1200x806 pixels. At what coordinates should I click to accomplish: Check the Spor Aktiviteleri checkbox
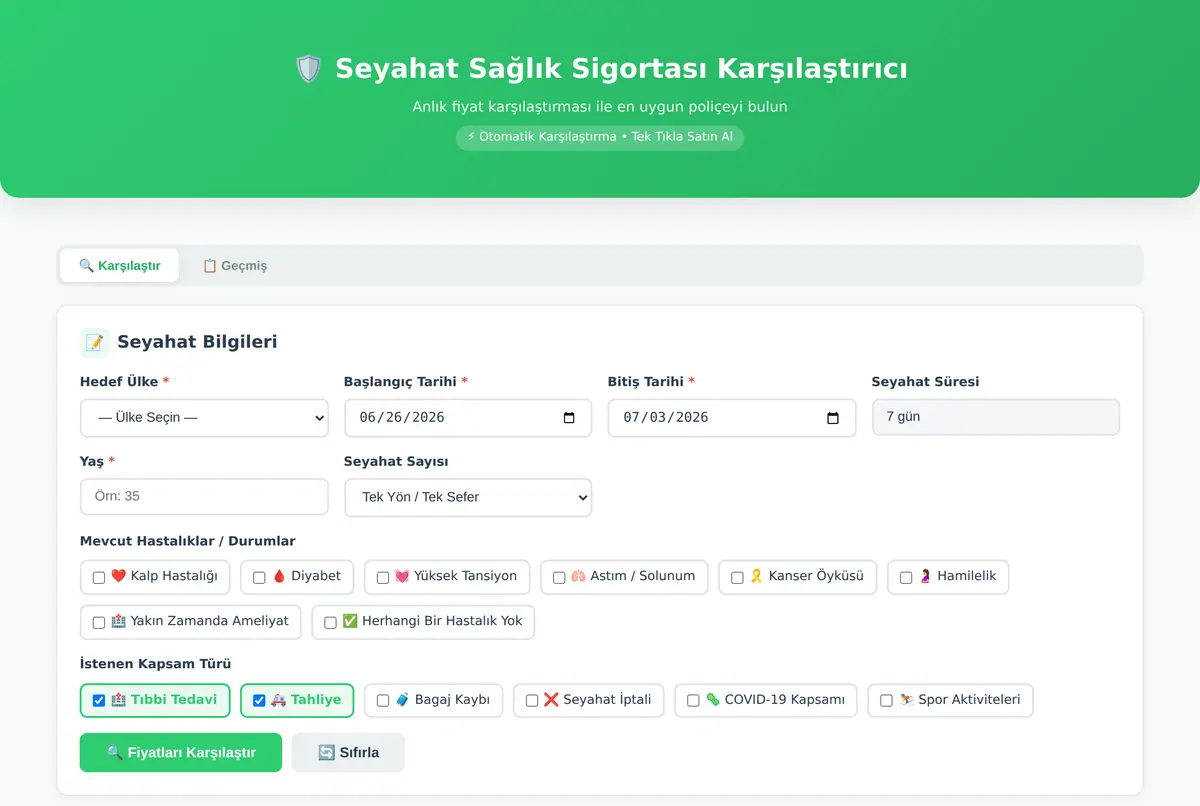(886, 701)
